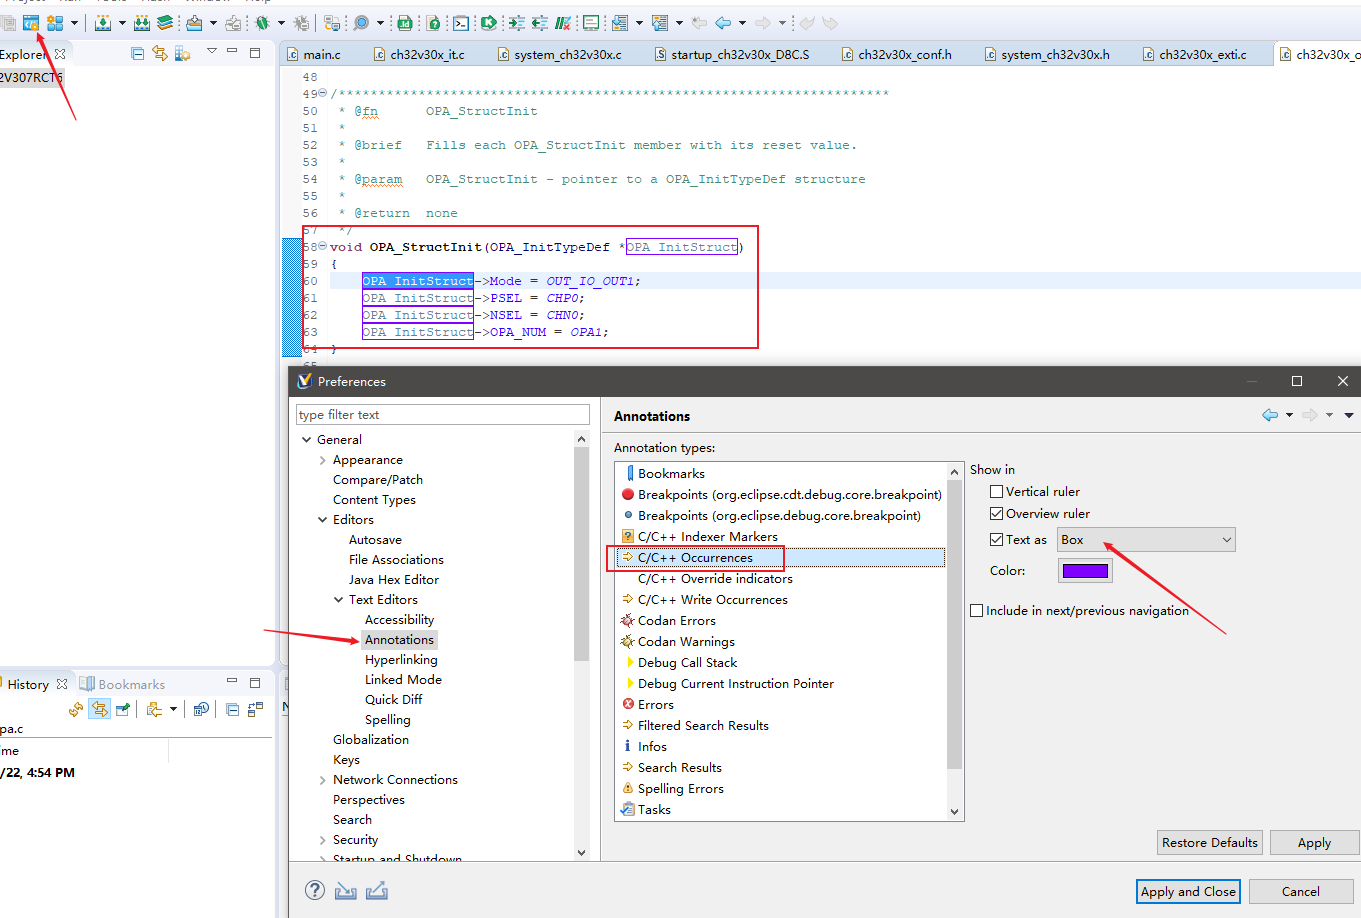This screenshot has width=1361, height=918.
Task: Select Hyperlinking in preferences tree
Action: (x=401, y=660)
